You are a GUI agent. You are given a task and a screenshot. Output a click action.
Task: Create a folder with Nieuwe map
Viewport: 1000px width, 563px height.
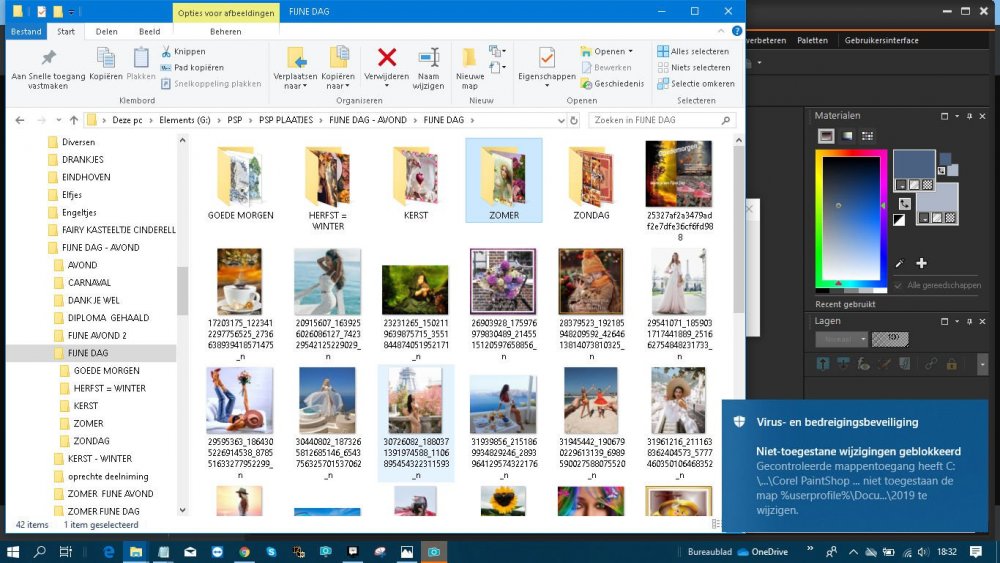coord(469,59)
